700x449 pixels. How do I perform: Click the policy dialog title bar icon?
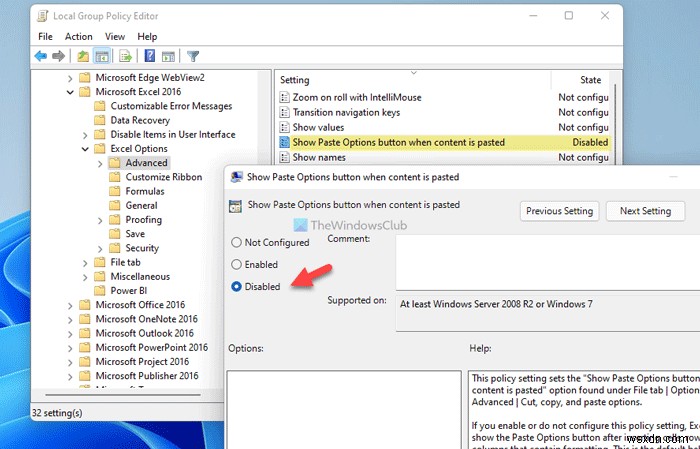pos(236,177)
